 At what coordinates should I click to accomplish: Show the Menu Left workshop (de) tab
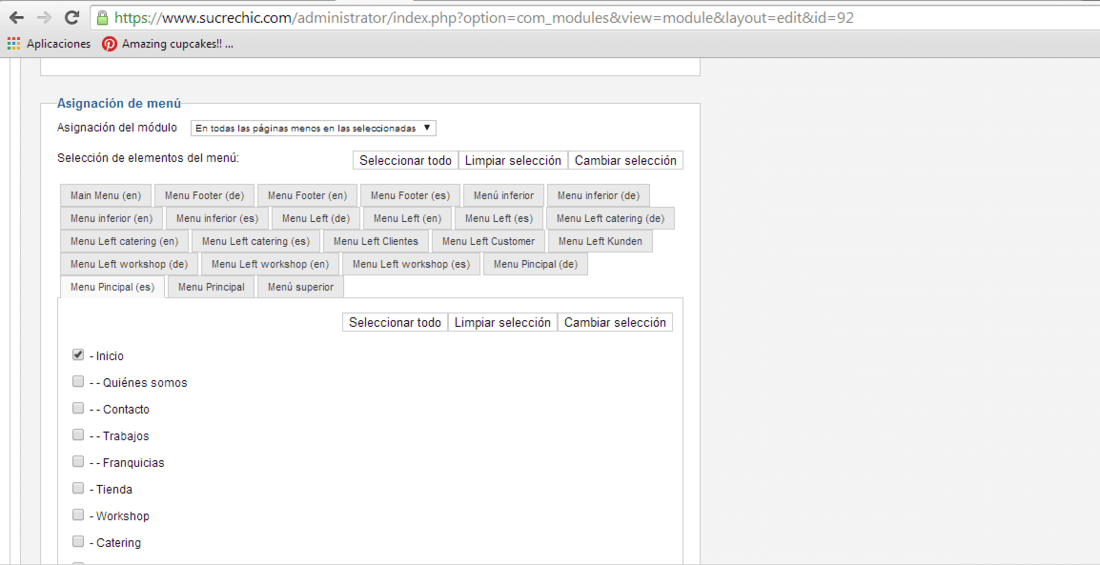pyautogui.click(x=128, y=264)
